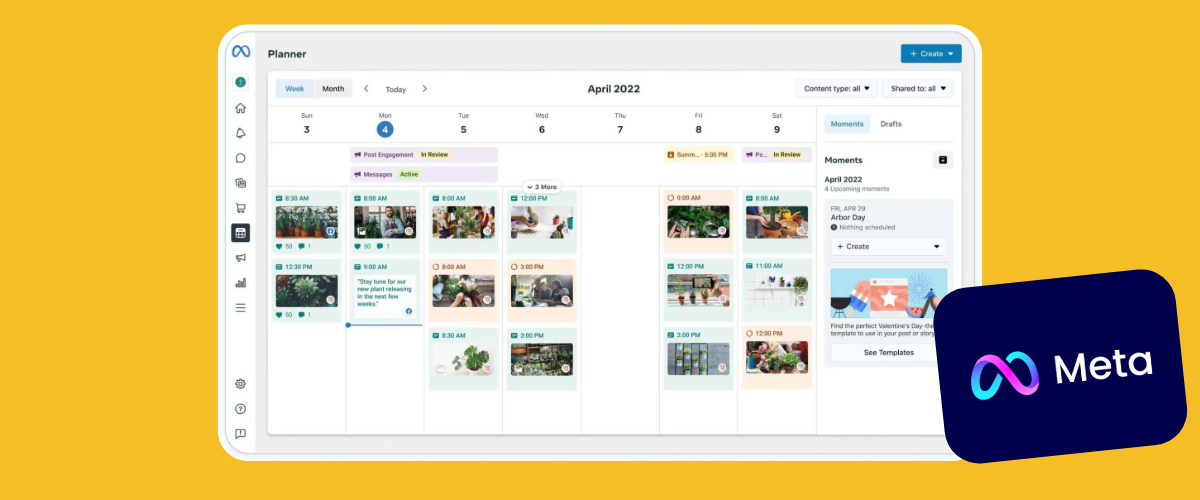Image resolution: width=1200 pixels, height=500 pixels.
Task: Open feedback icon at sidebar bottom
Action: click(x=240, y=434)
